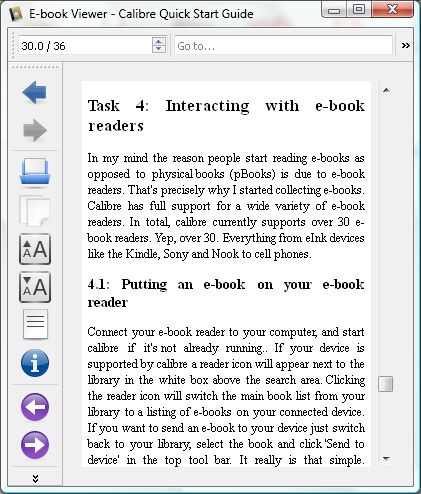Show book metadata with the info icon

point(35,363)
